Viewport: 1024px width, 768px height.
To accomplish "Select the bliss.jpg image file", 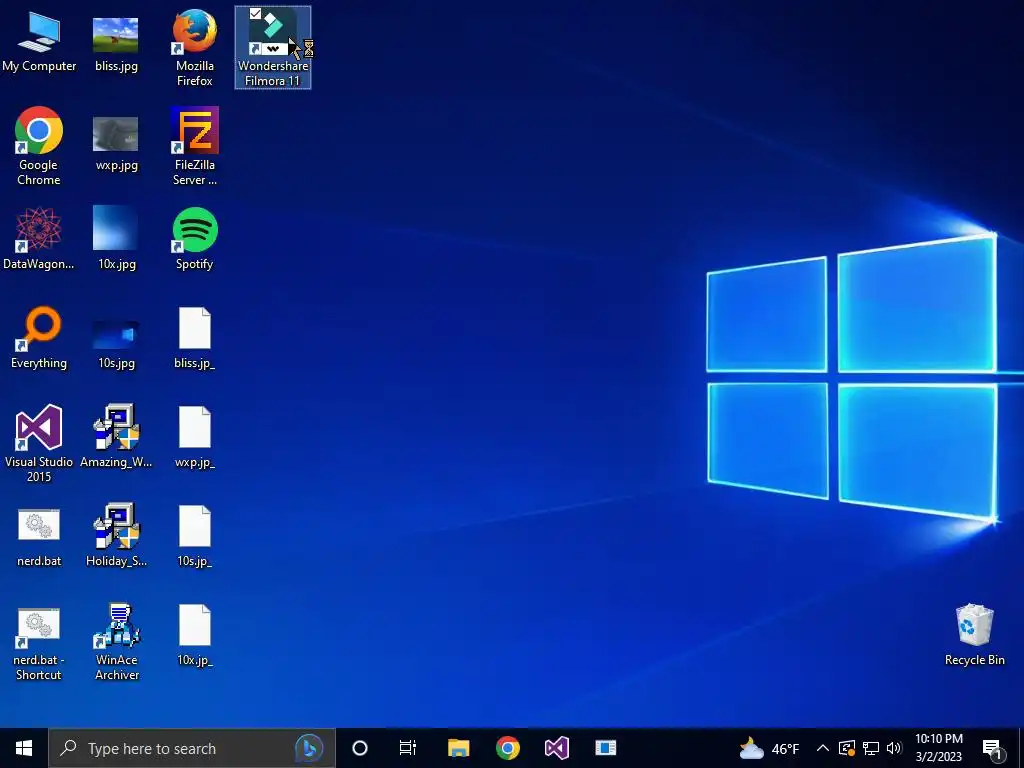I will coord(116,44).
